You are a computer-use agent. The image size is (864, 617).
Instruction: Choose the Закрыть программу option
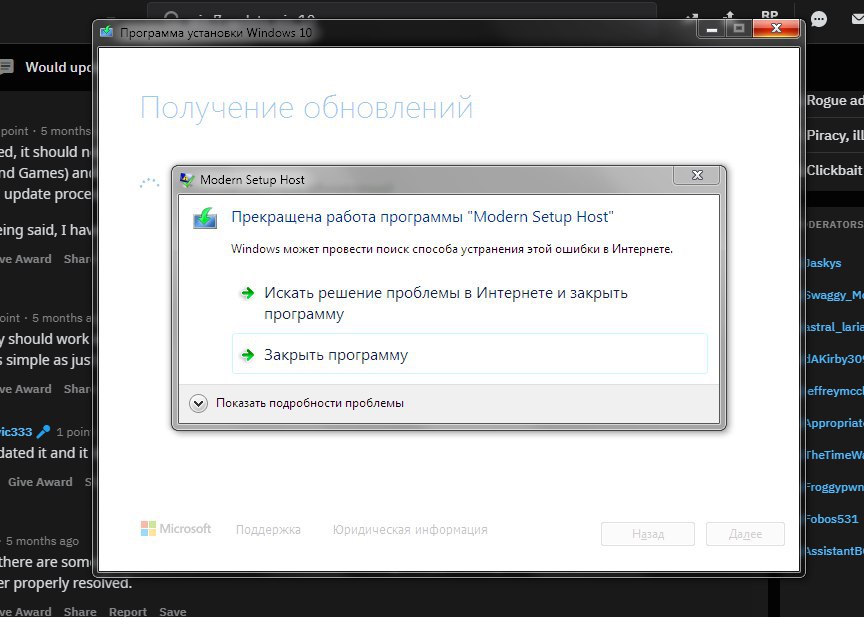coord(469,354)
